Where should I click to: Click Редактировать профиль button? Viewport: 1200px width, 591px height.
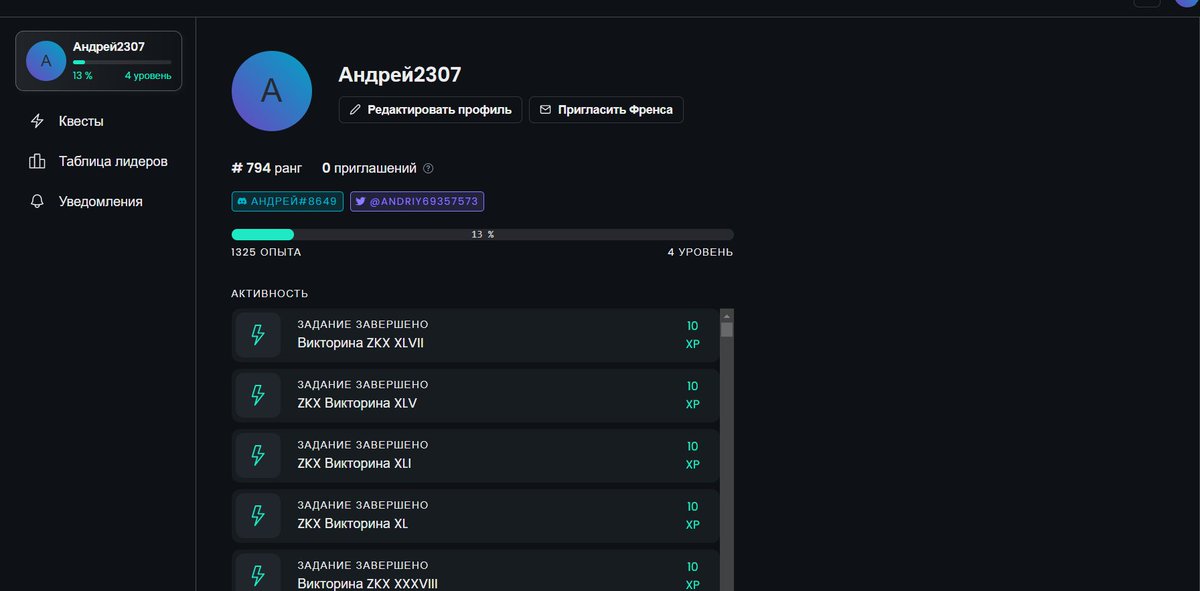tap(431, 110)
